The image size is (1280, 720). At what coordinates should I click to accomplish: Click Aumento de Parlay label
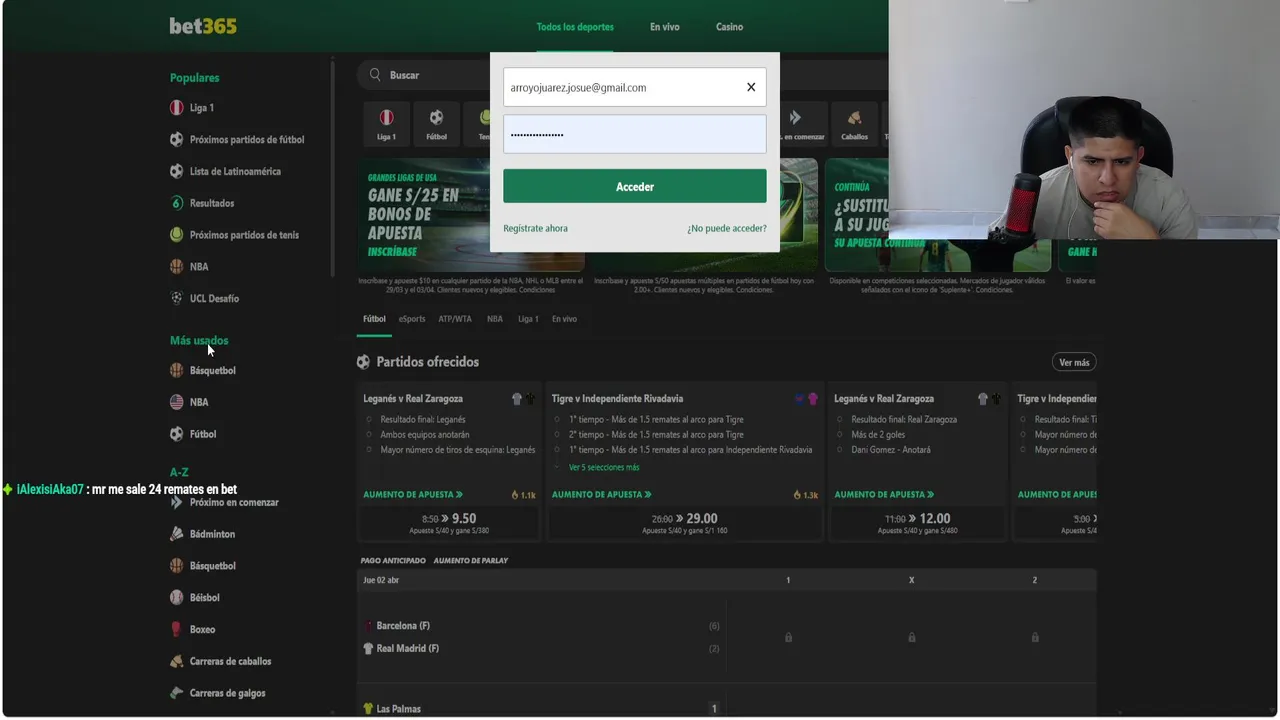point(471,561)
